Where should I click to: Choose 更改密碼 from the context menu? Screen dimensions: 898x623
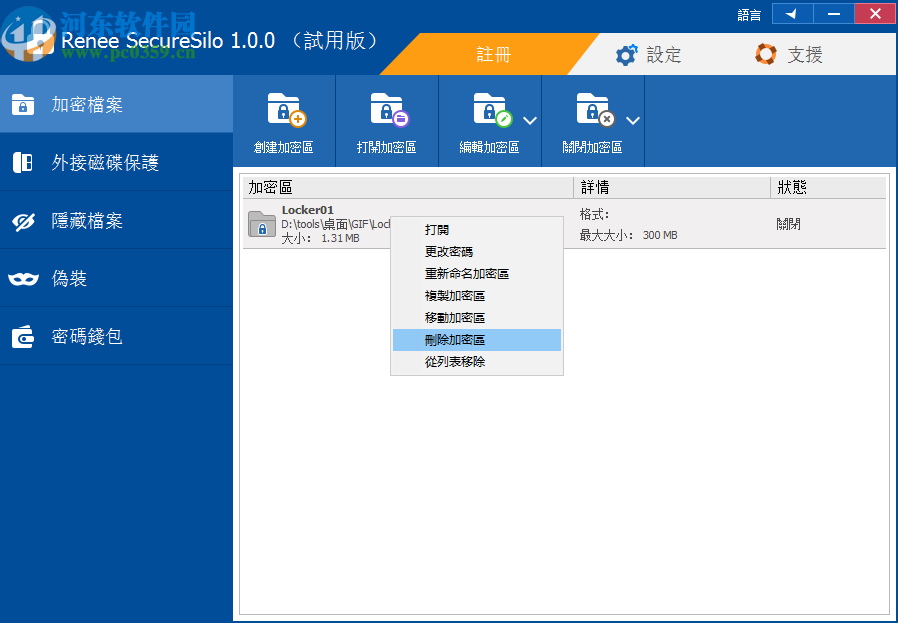[477, 251]
